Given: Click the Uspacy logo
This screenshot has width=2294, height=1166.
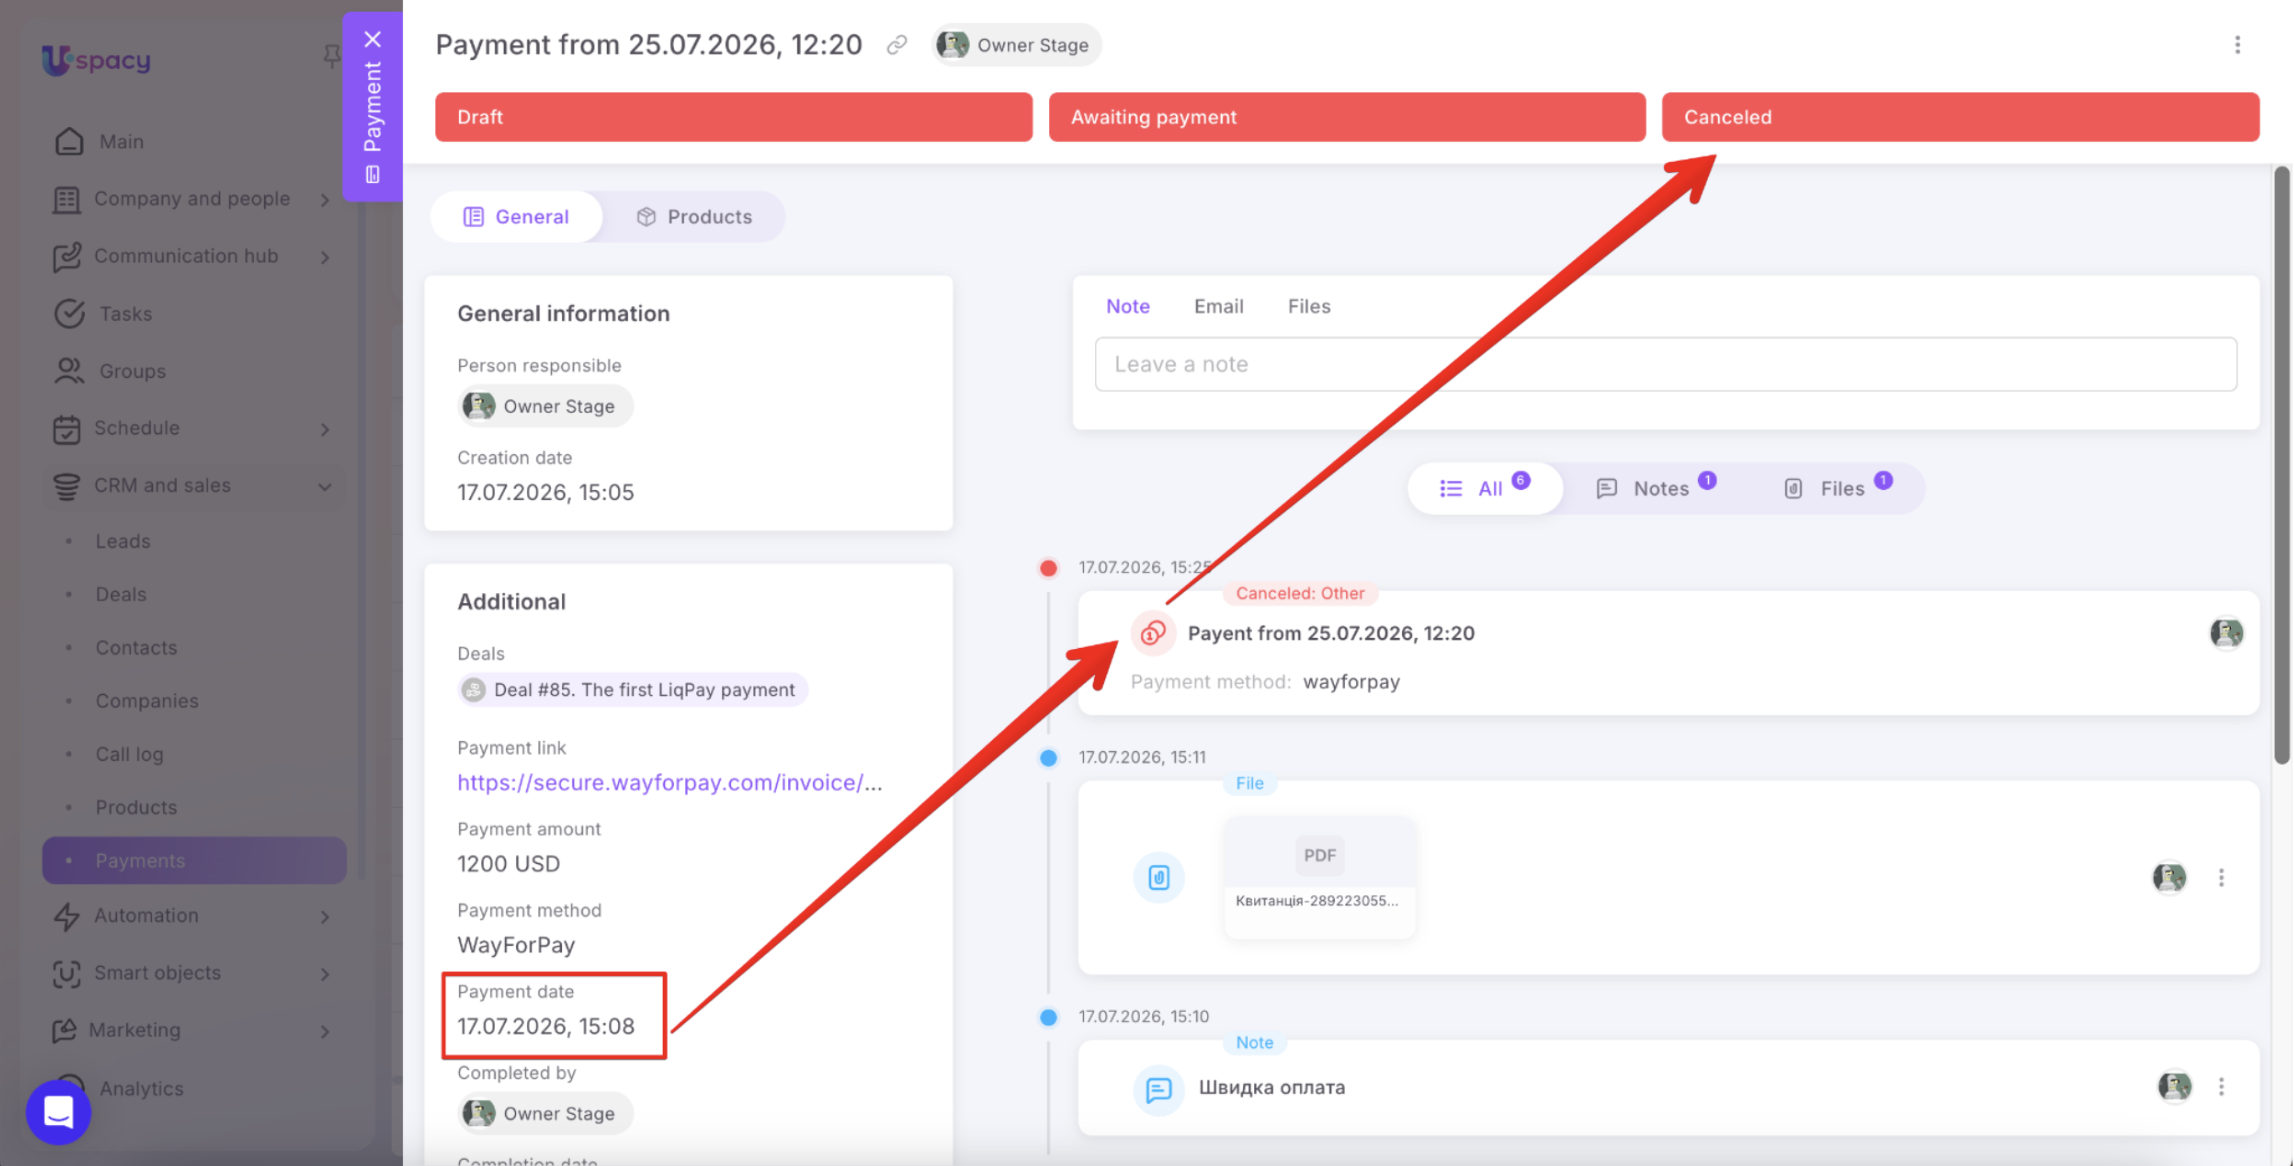Looking at the screenshot, I should pos(97,59).
